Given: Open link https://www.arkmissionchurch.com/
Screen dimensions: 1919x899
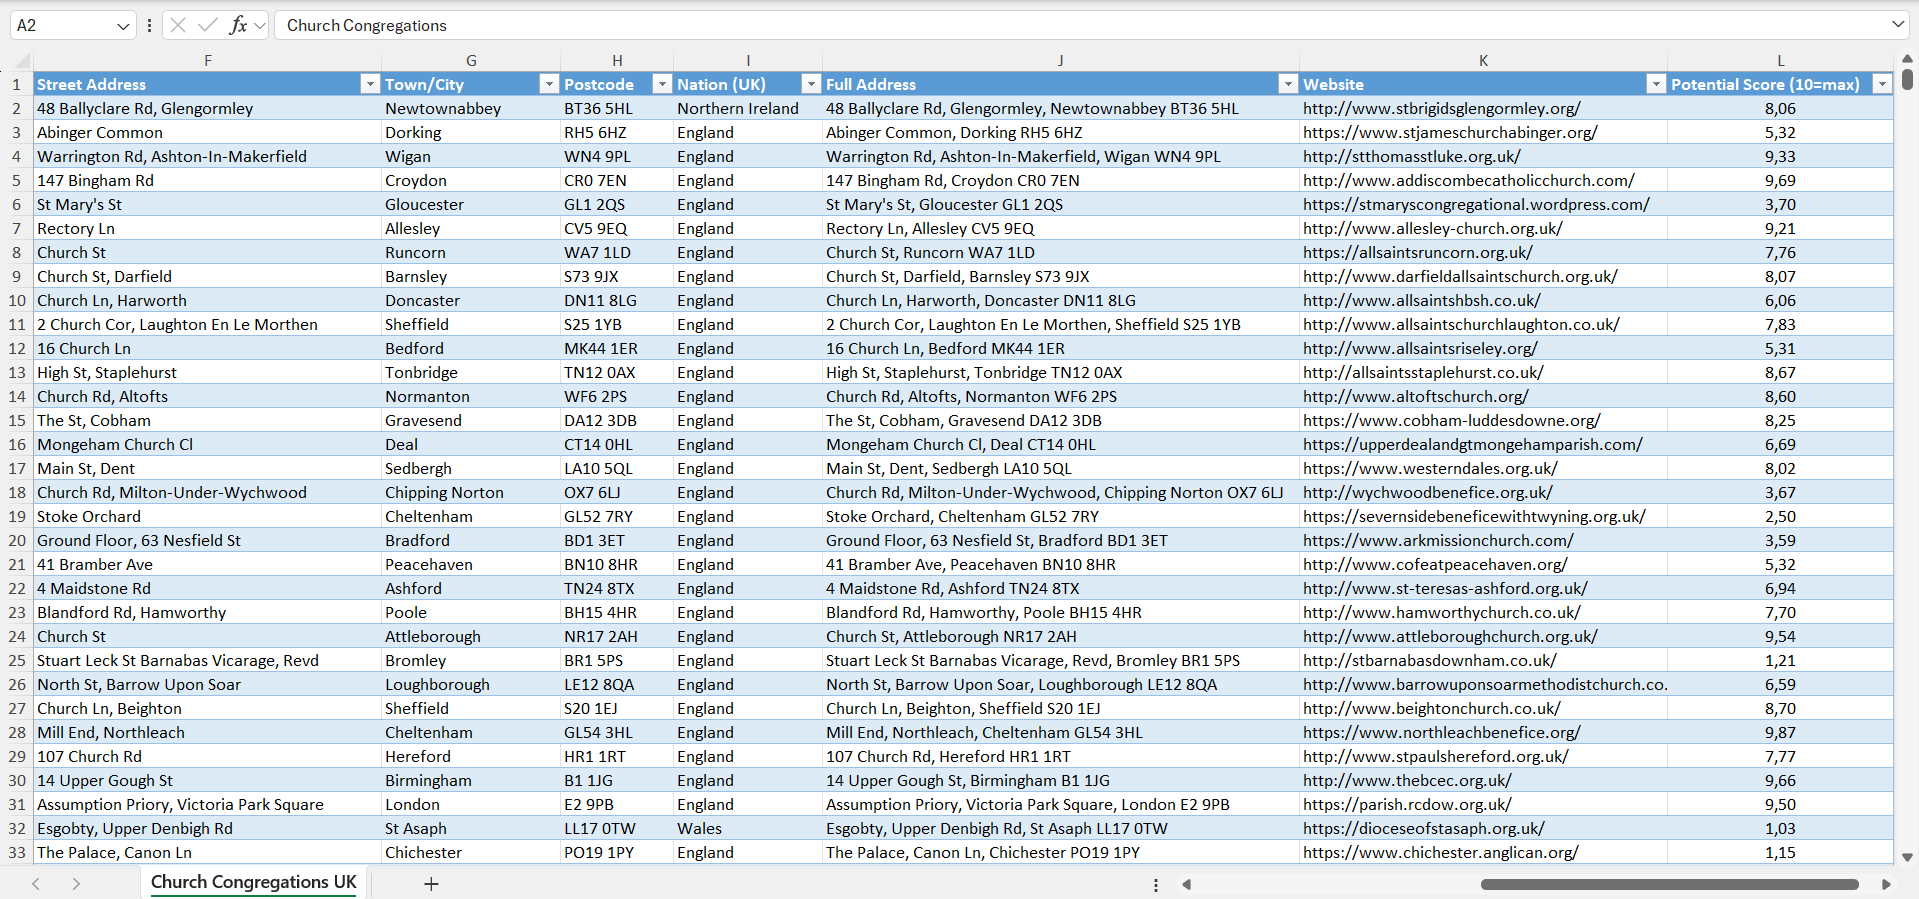Looking at the screenshot, I should tap(1438, 541).
